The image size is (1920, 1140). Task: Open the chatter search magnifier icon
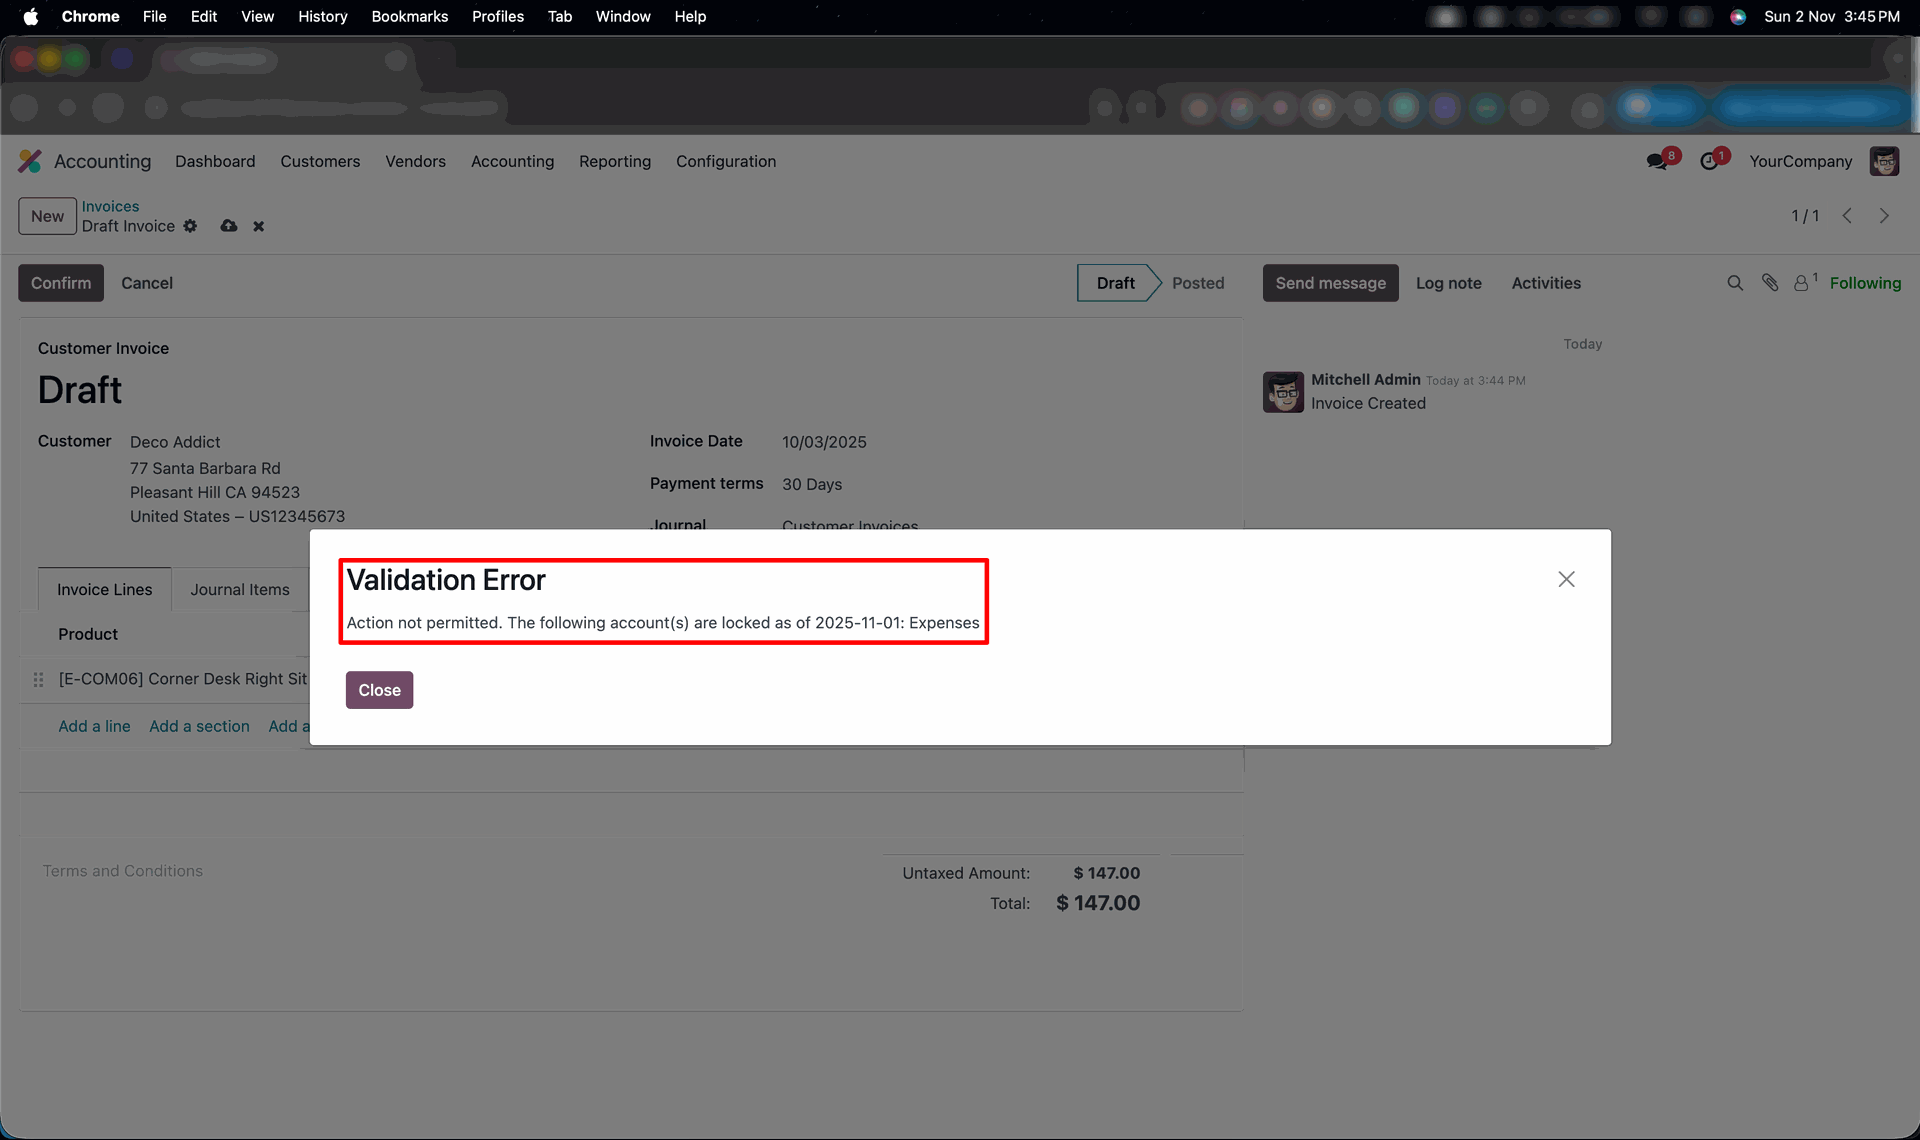coord(1735,283)
